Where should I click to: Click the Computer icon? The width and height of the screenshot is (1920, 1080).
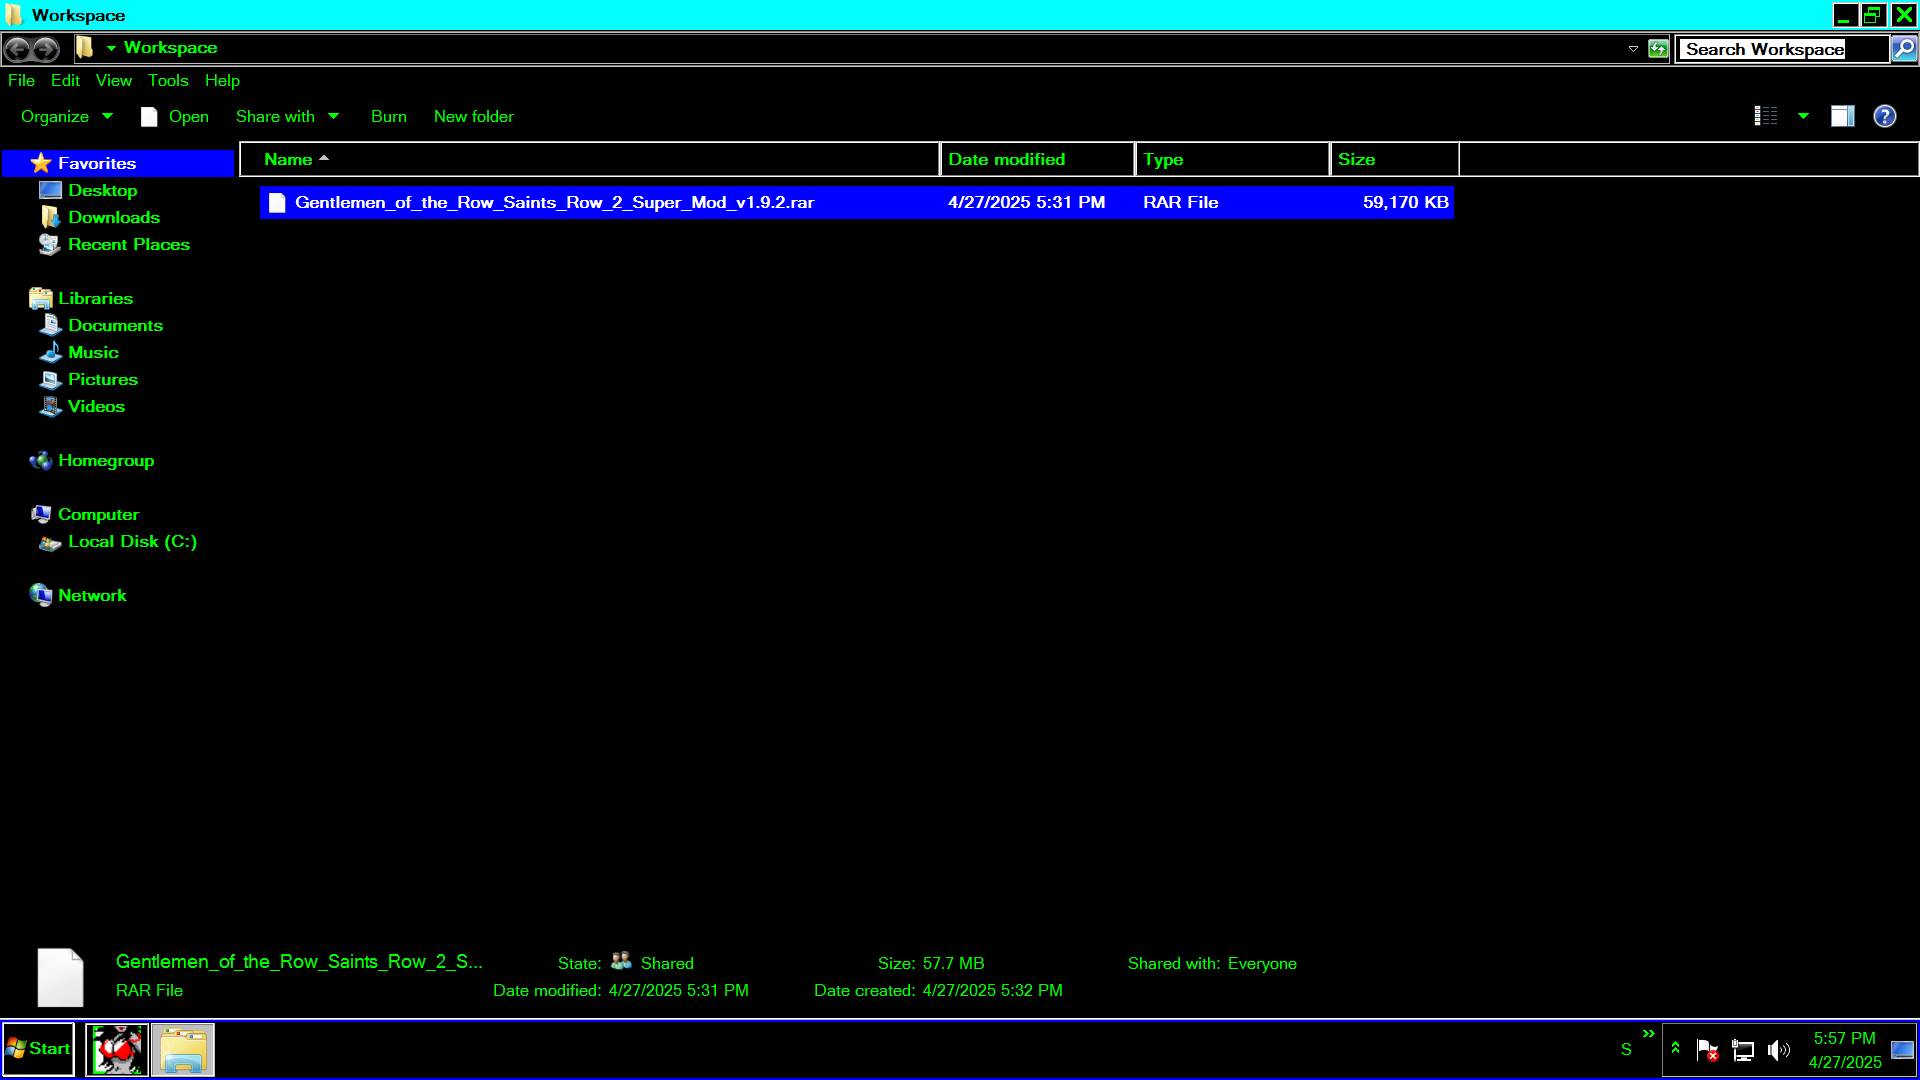point(40,514)
